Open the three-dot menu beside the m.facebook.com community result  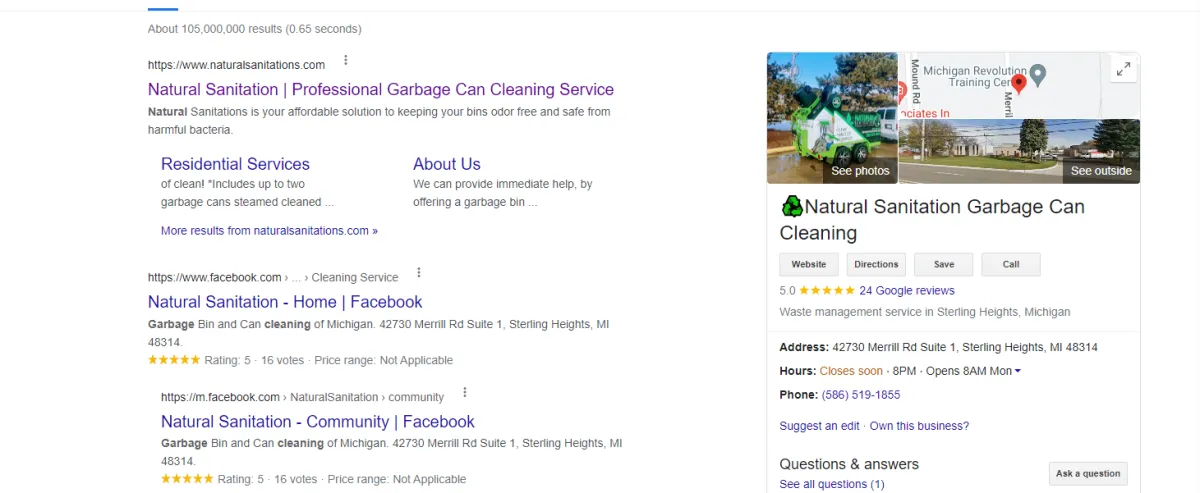465,393
